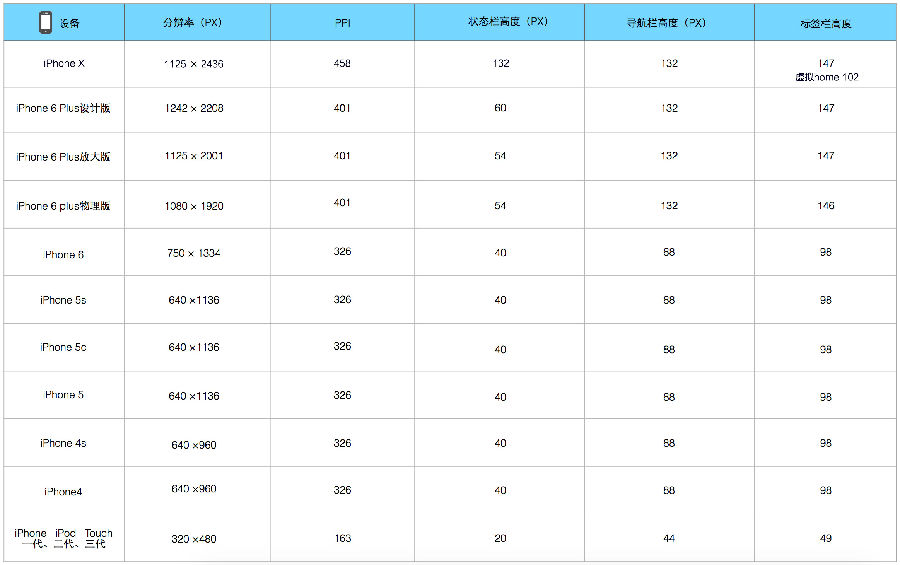Screen dimensions: 900x565
Task: Click the 750 × 1334 resolution cell
Action: click(x=194, y=253)
